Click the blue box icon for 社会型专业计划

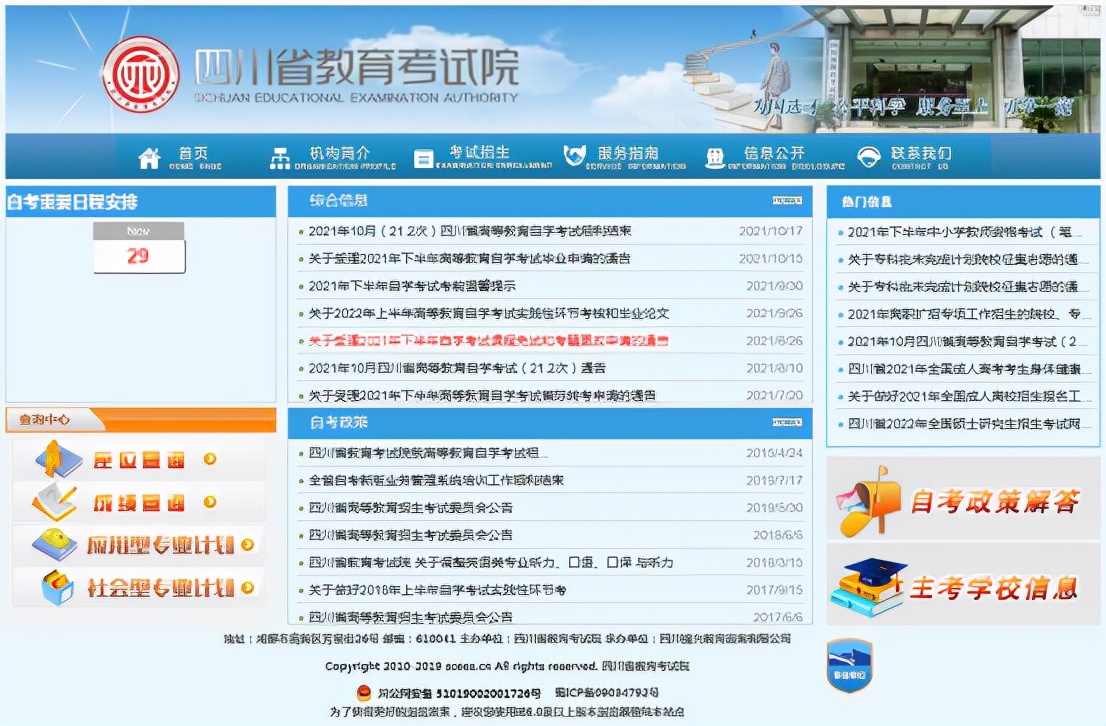[x=58, y=588]
